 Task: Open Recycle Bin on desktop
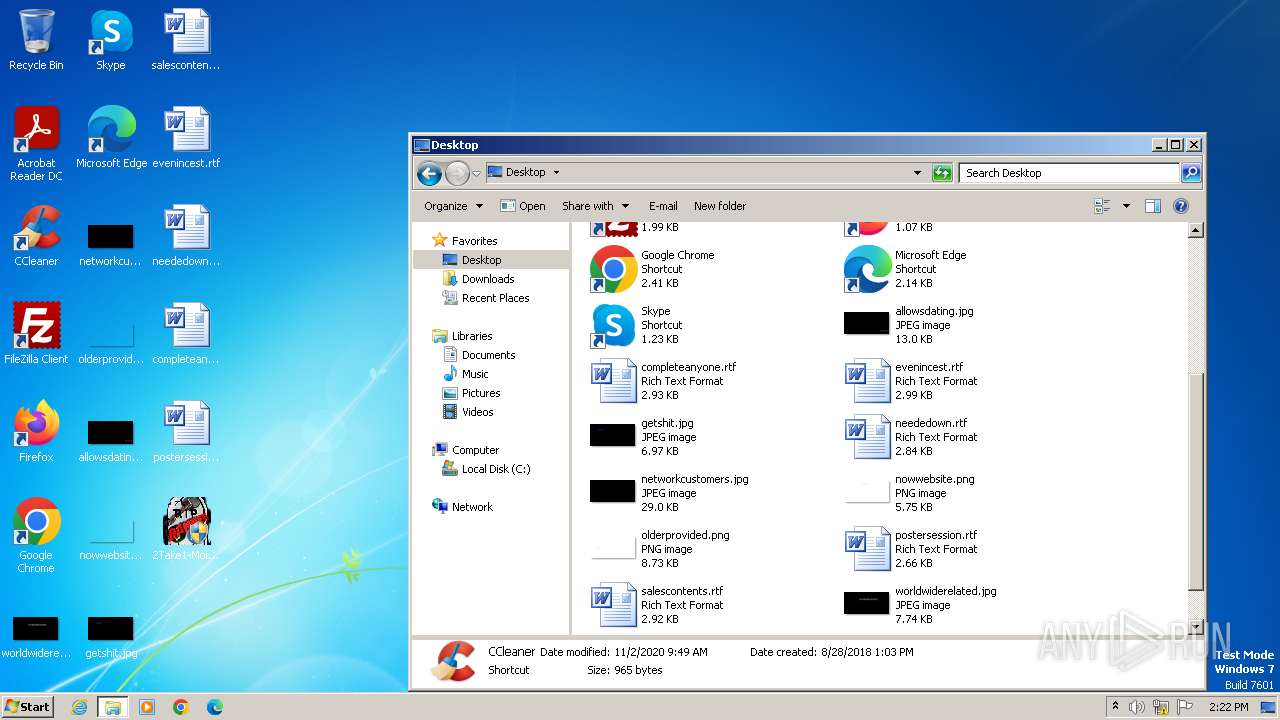(x=36, y=40)
